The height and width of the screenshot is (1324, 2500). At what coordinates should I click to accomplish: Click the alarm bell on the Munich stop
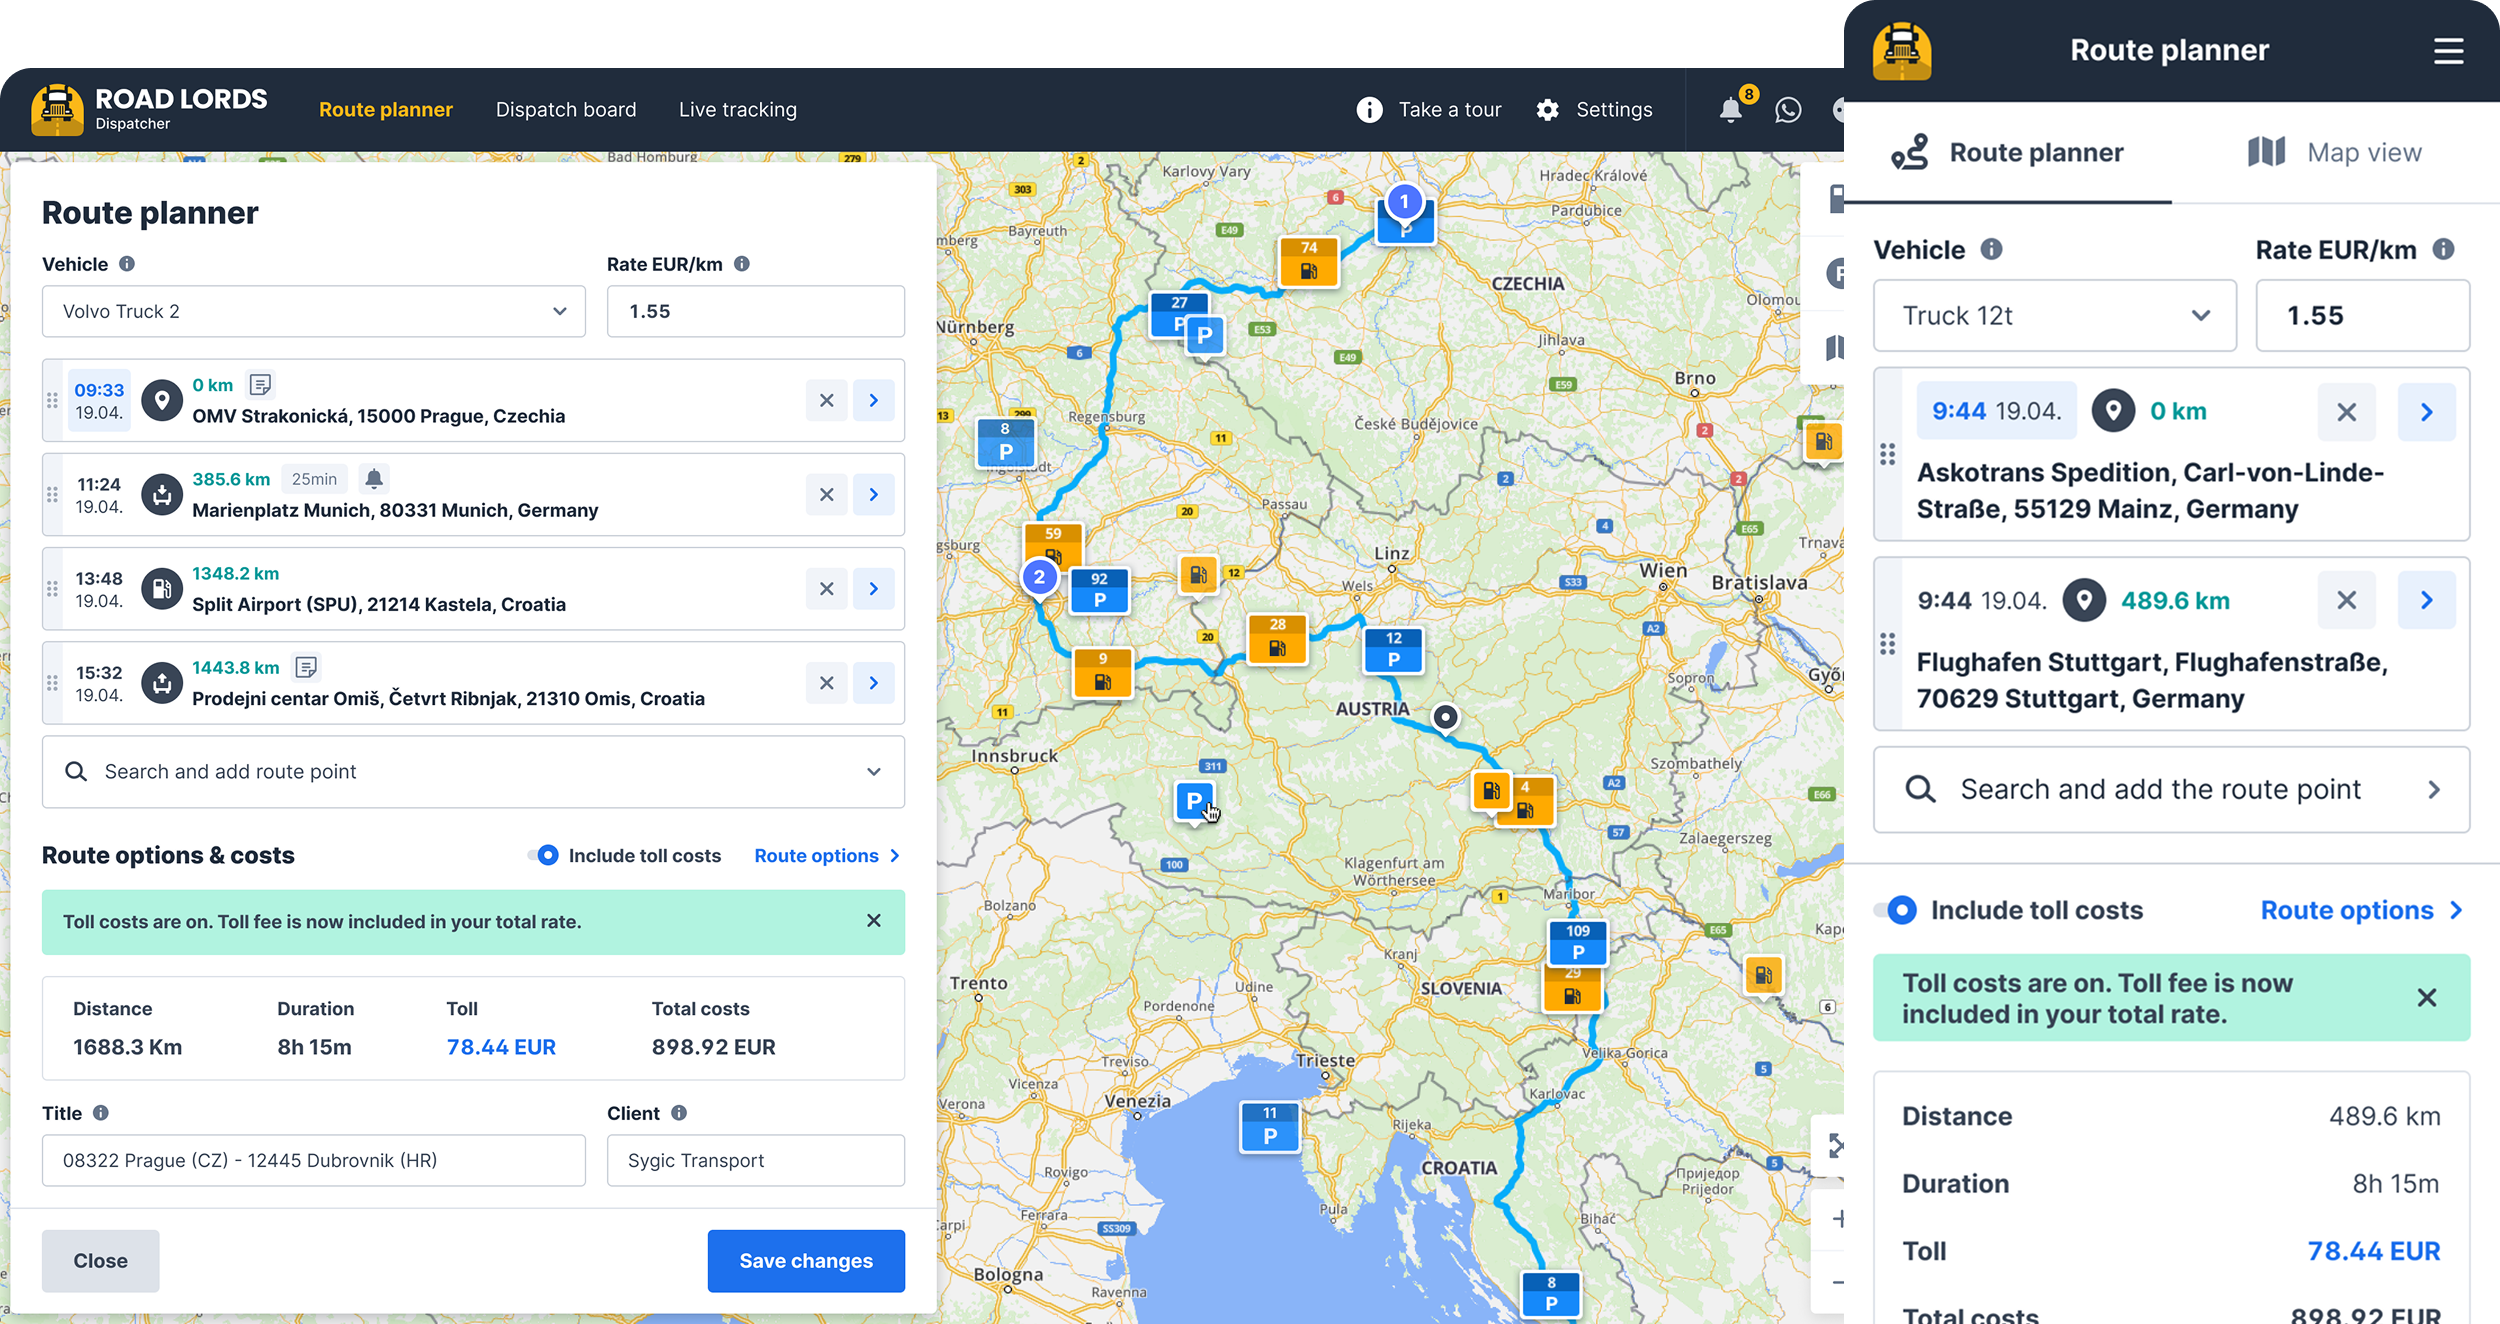pos(374,479)
